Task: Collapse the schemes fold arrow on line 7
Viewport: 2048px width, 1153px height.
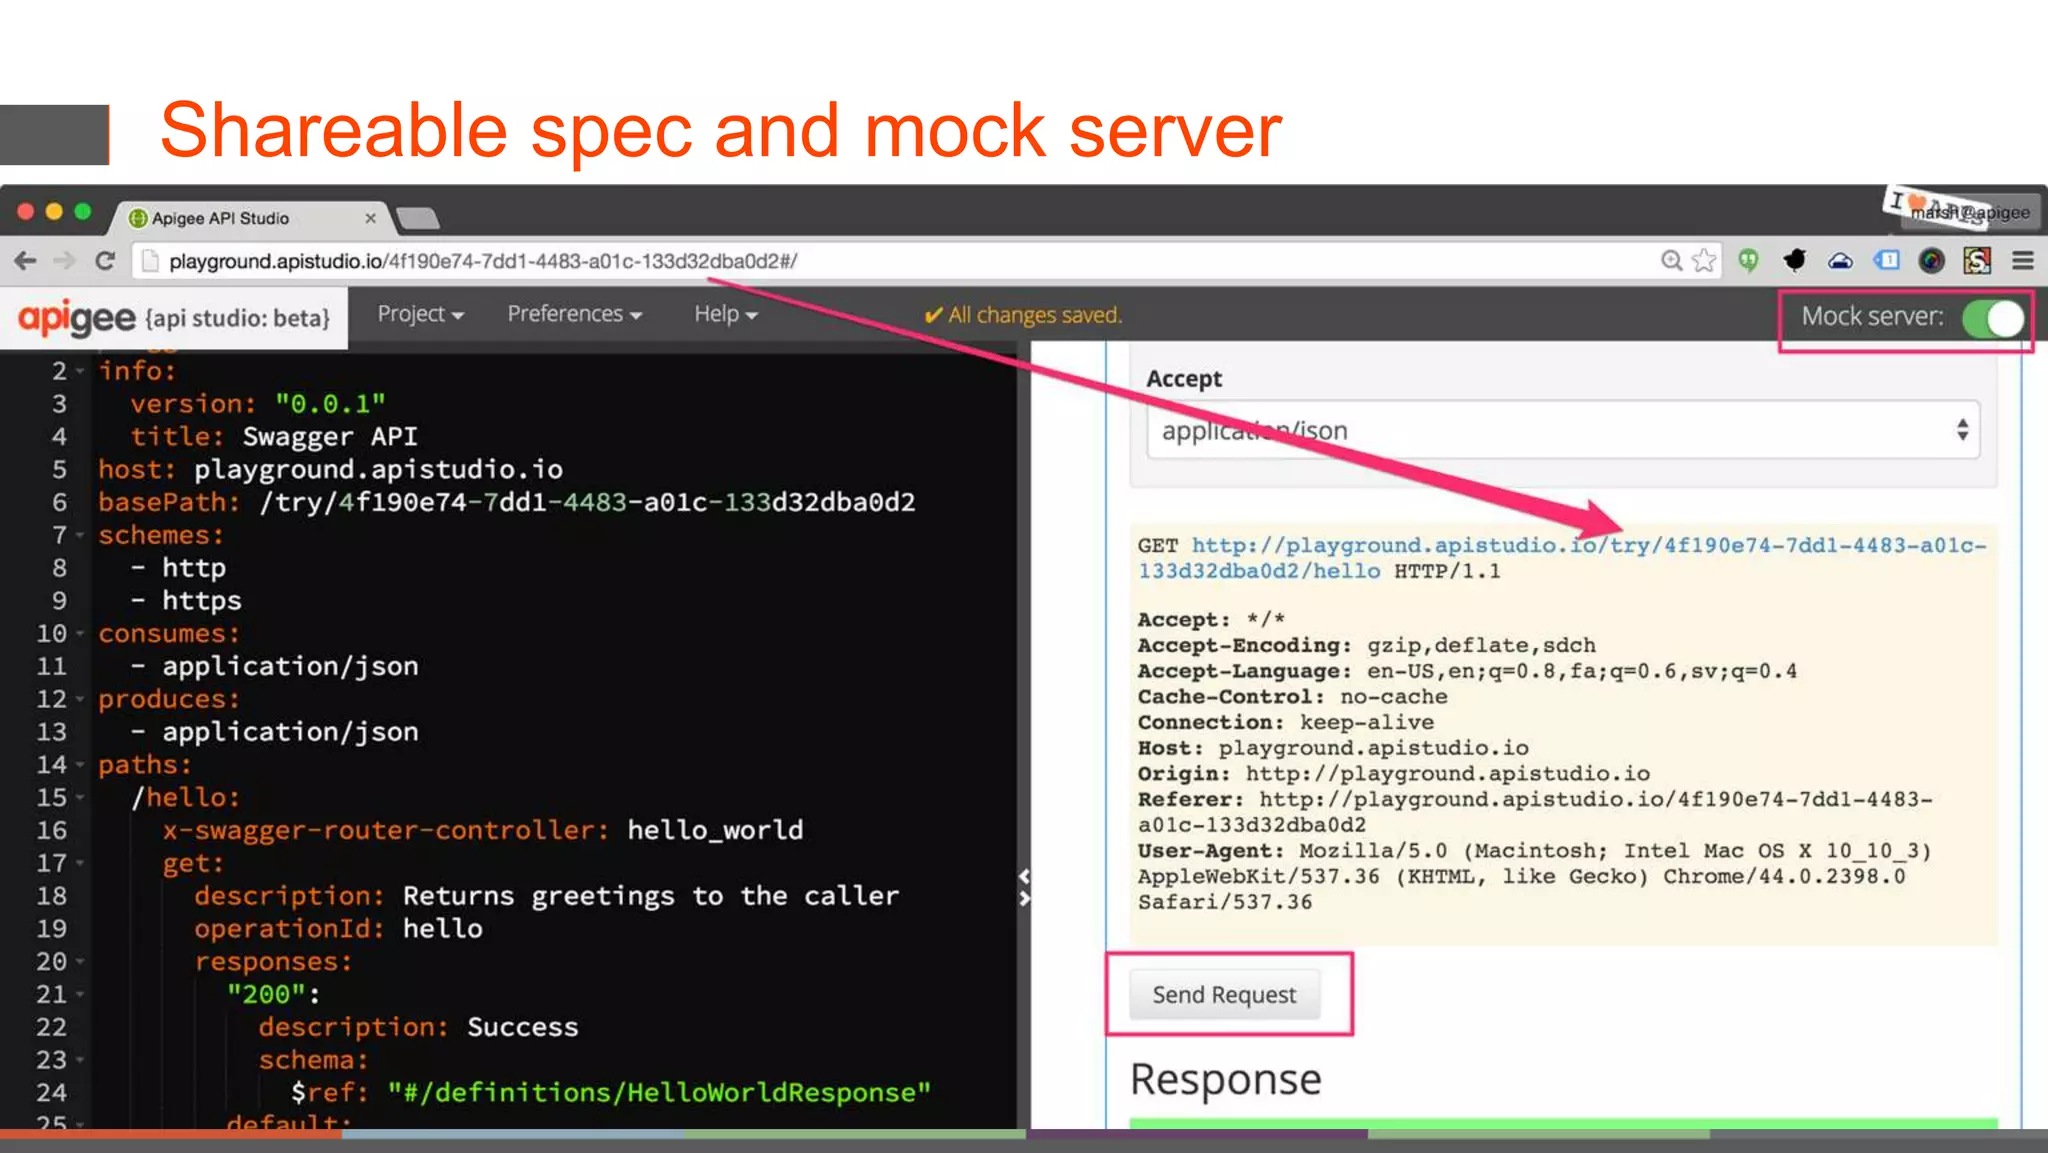Action: pos(80,535)
